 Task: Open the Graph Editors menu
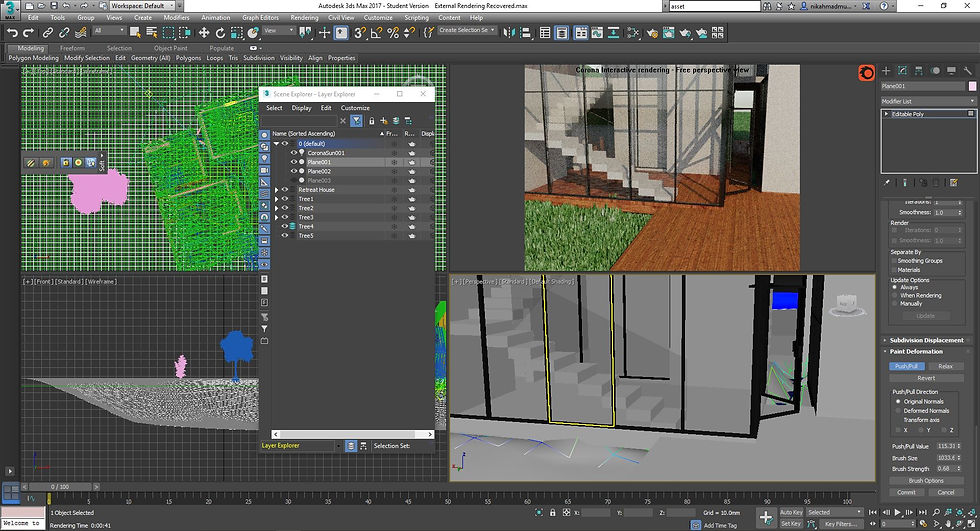click(260, 17)
